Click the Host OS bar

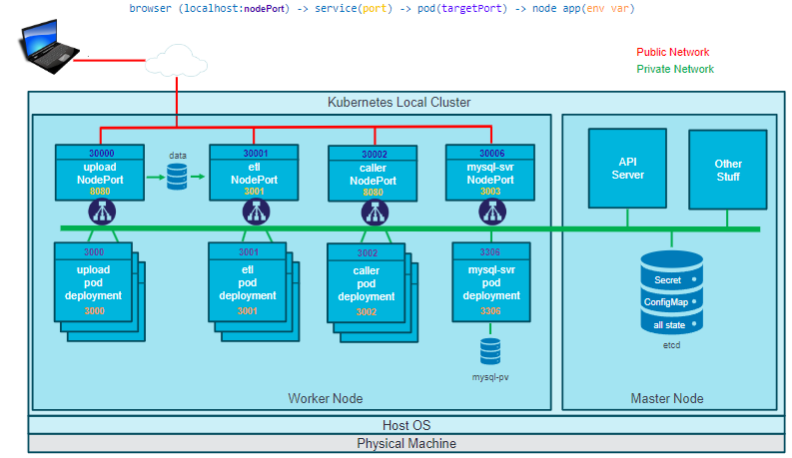tap(406, 425)
